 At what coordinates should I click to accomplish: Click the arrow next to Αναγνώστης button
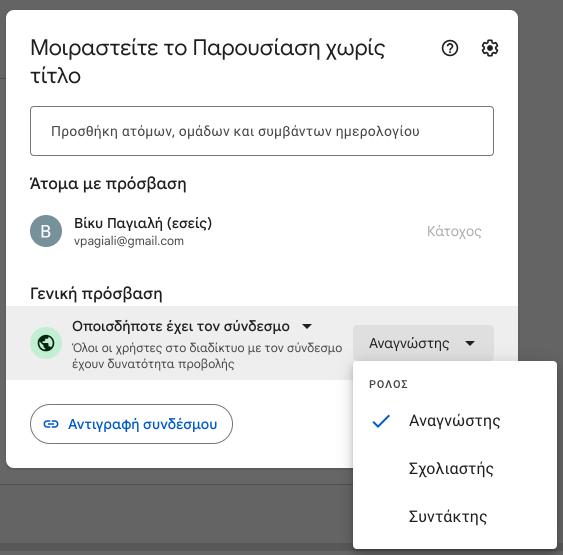pyautogui.click(x=470, y=344)
